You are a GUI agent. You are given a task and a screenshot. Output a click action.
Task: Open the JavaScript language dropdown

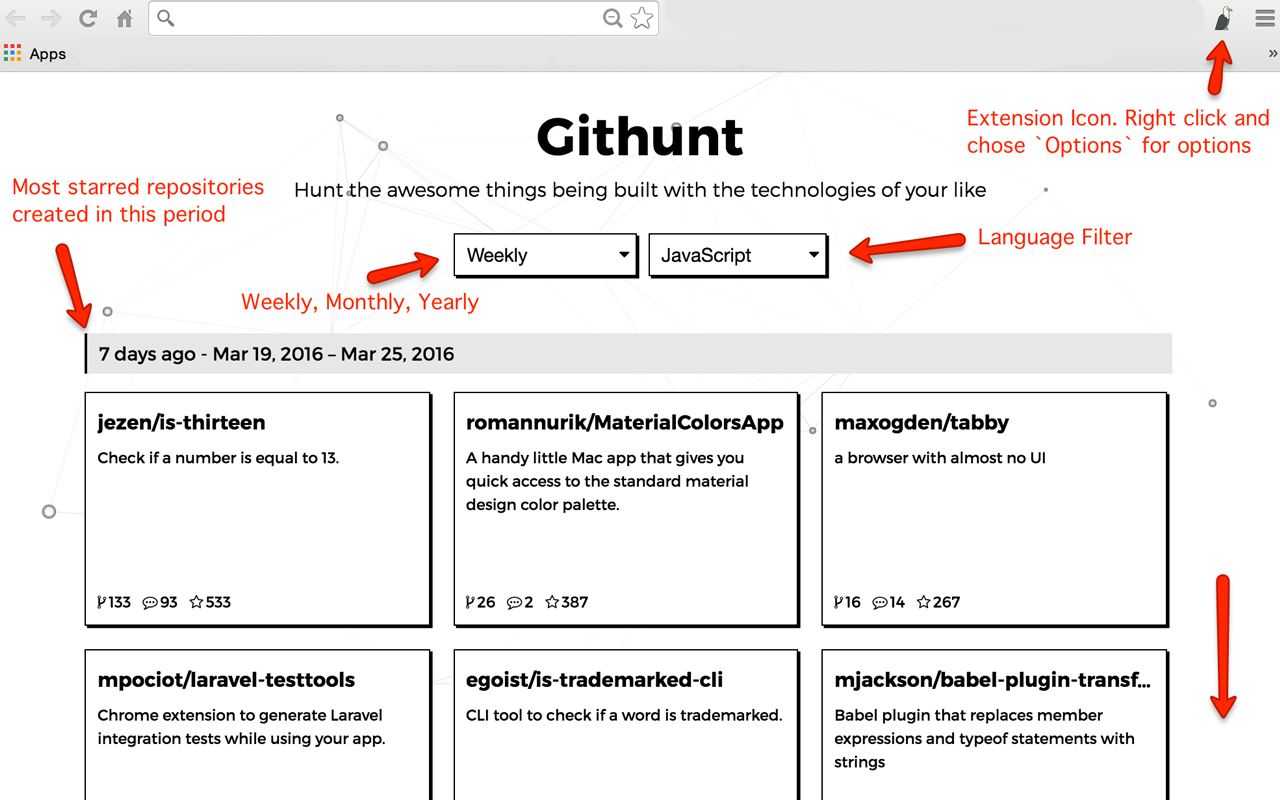click(738, 255)
